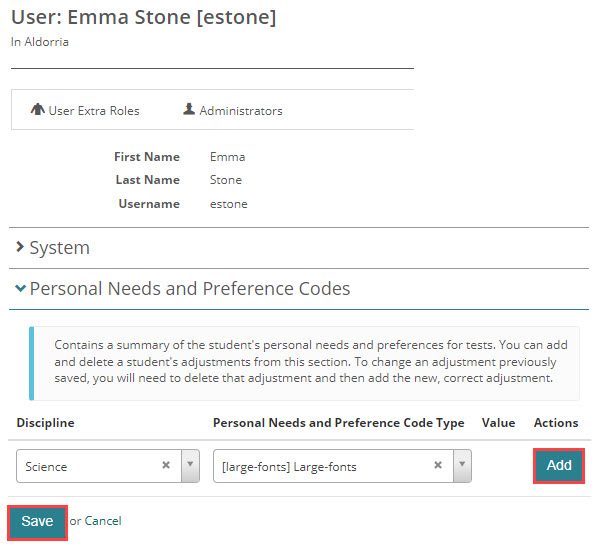
Task: Click the User: Emma Stone heading
Action: (143, 17)
